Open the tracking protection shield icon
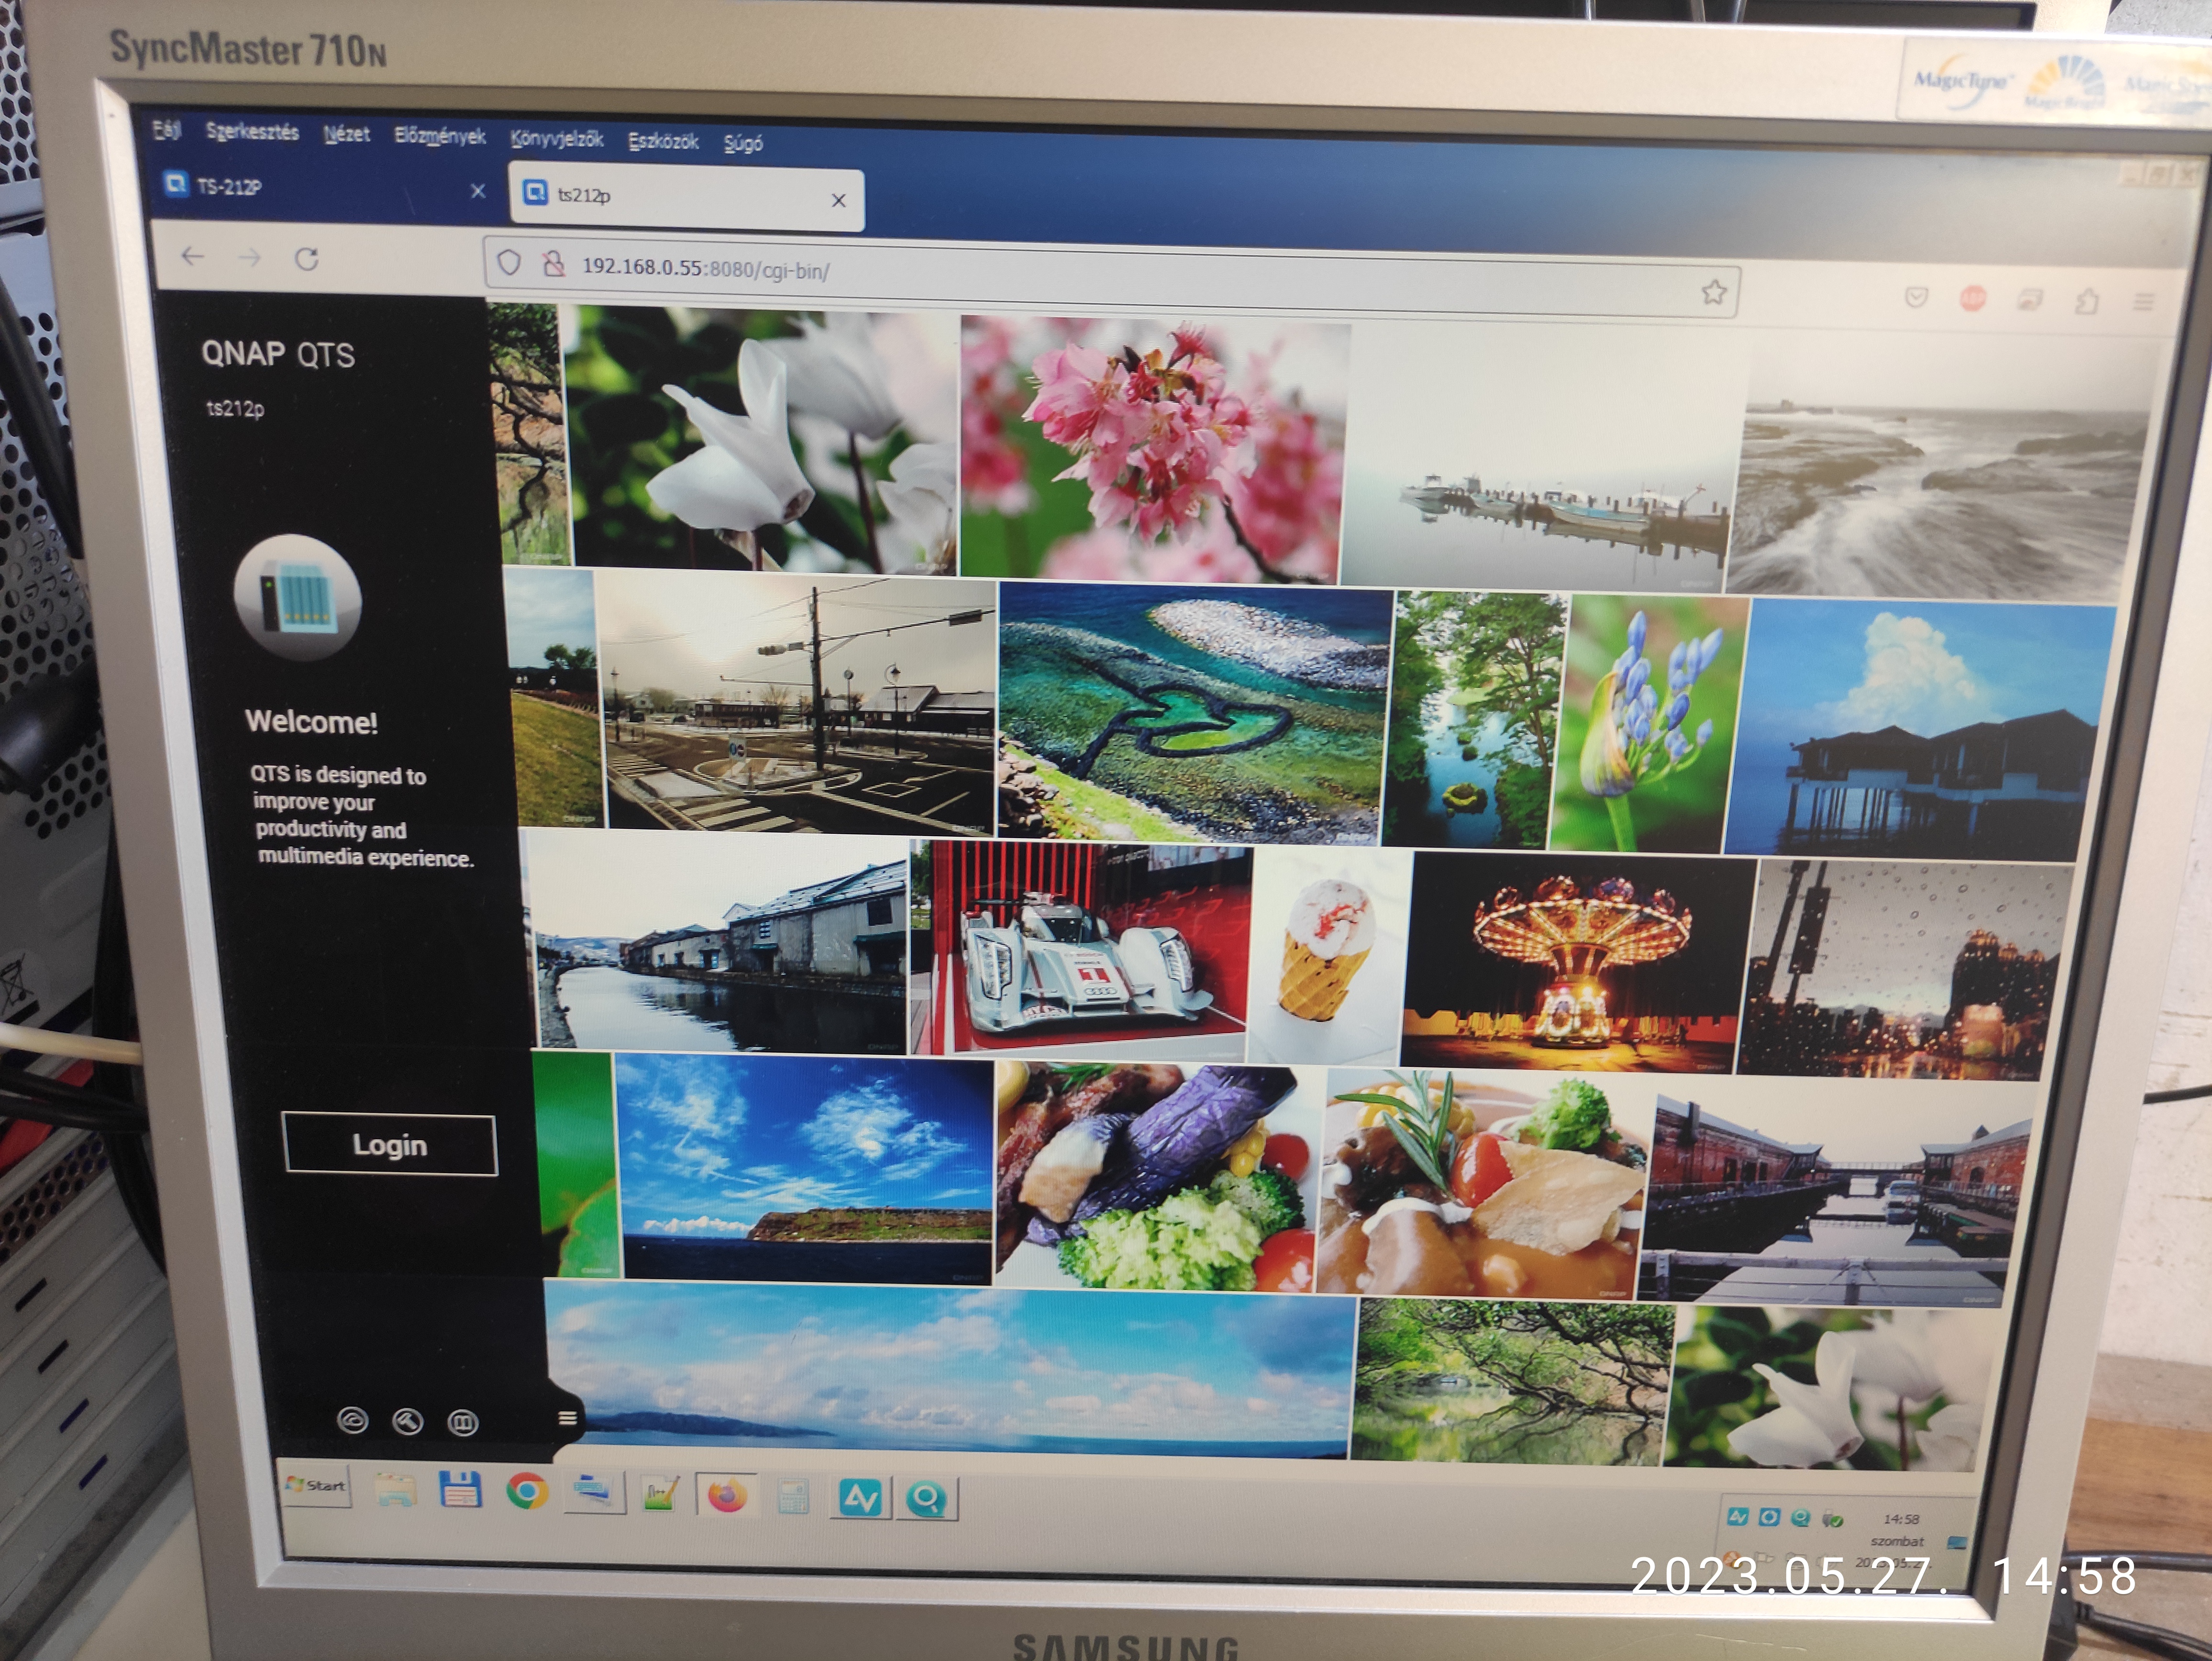The height and width of the screenshot is (1661, 2212). pos(509,263)
